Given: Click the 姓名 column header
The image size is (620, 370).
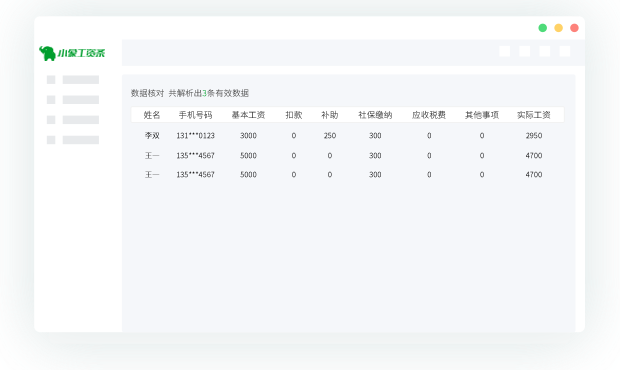Looking at the screenshot, I should (x=152, y=115).
